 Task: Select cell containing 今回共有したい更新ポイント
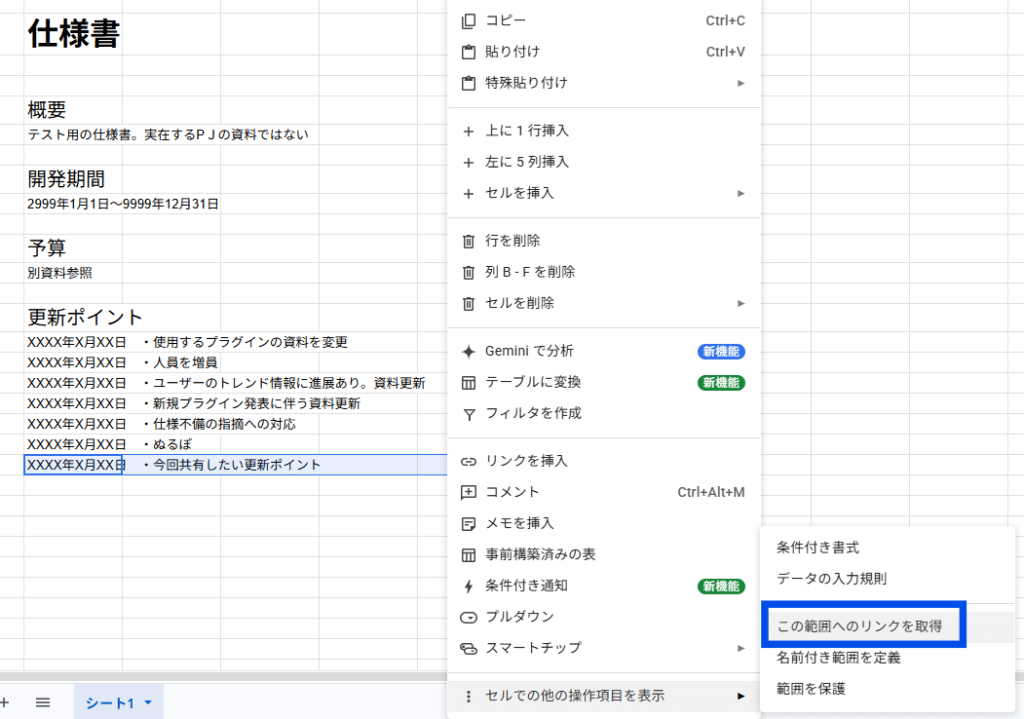click(236, 465)
